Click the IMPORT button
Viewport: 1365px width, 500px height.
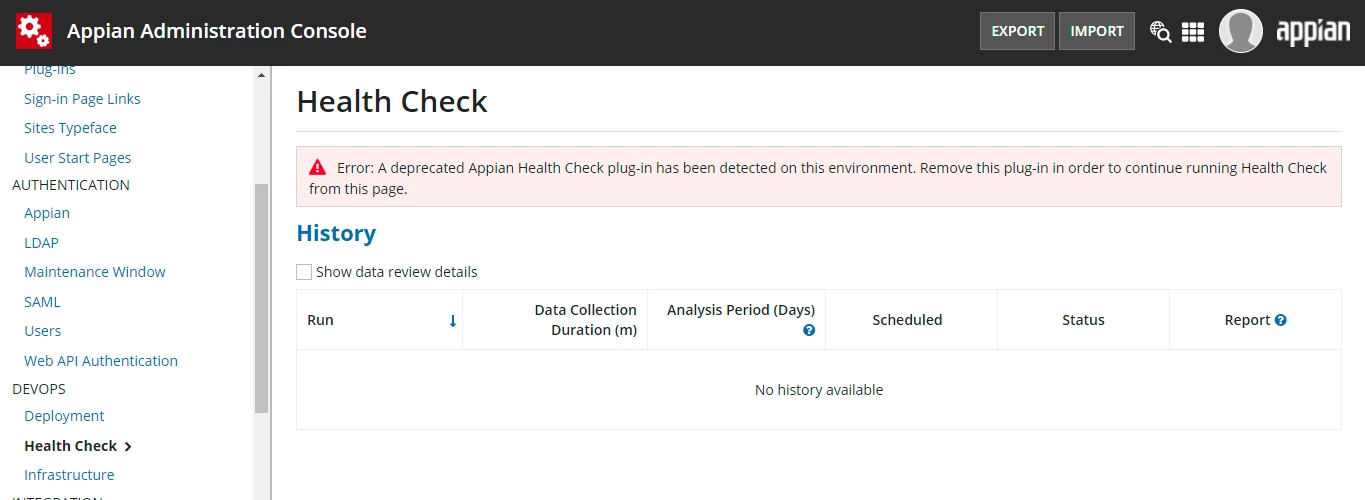click(1097, 31)
